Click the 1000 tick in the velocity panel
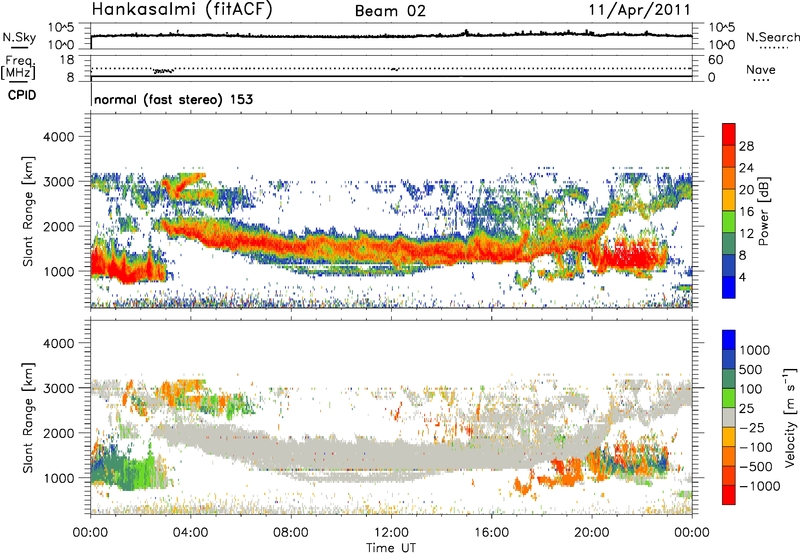Viewport: 800px width, 554px height. (58, 478)
